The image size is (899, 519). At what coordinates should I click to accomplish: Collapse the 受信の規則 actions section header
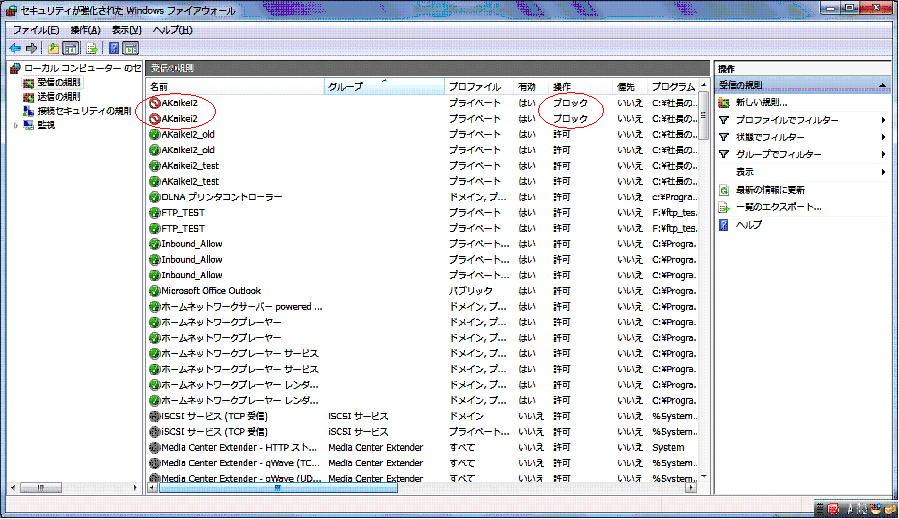882,86
